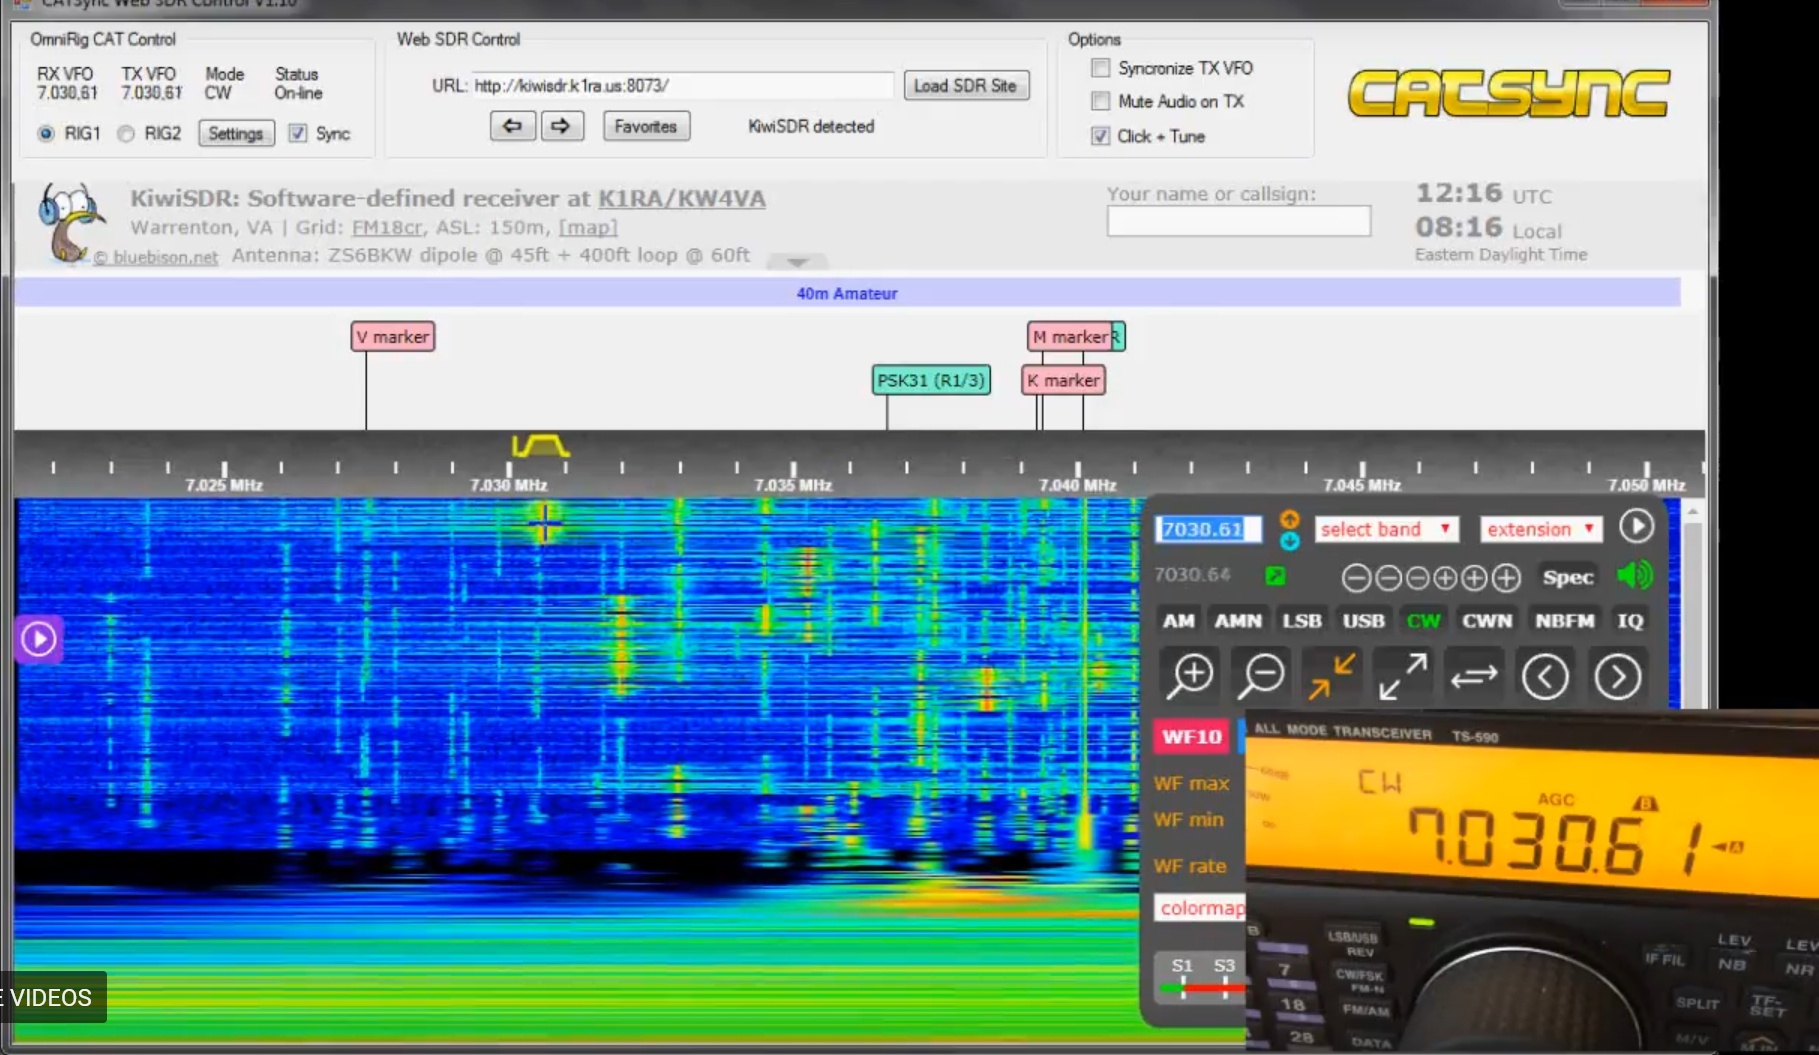1819x1055 pixels.
Task: Switch to AMN mode
Action: point(1238,621)
